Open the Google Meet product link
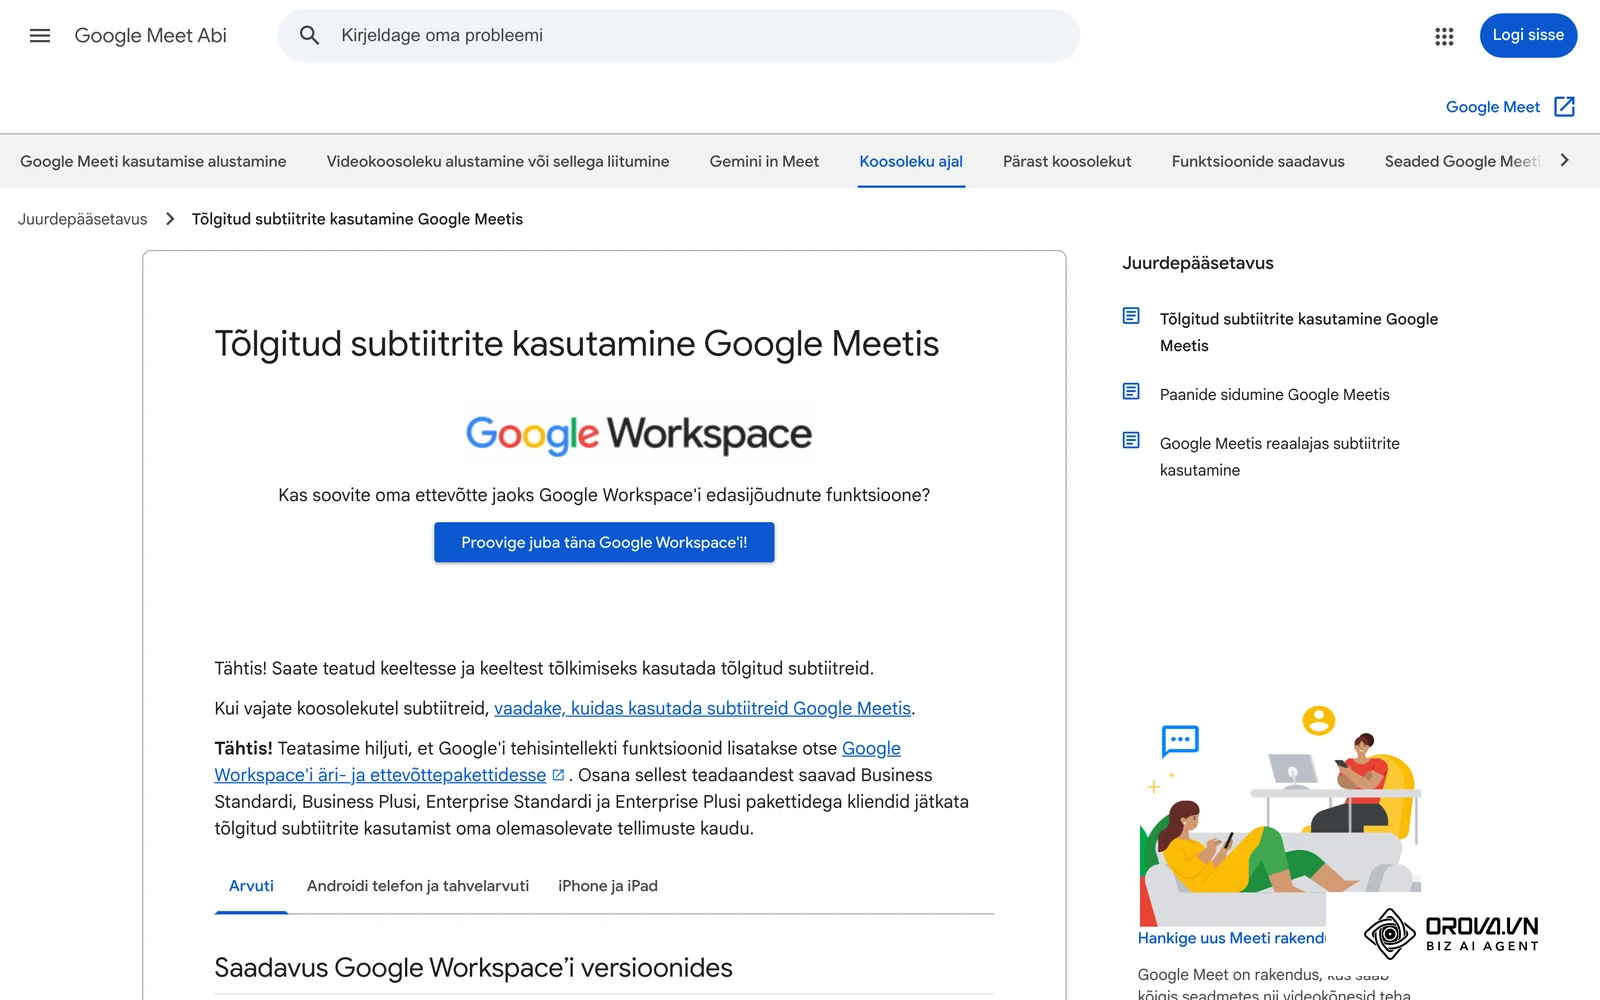 coord(1493,107)
